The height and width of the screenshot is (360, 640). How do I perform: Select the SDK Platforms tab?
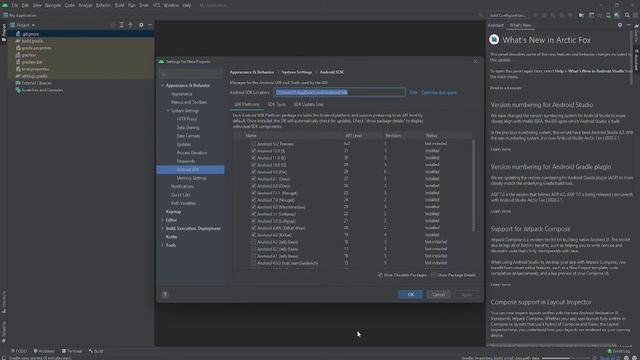247,104
